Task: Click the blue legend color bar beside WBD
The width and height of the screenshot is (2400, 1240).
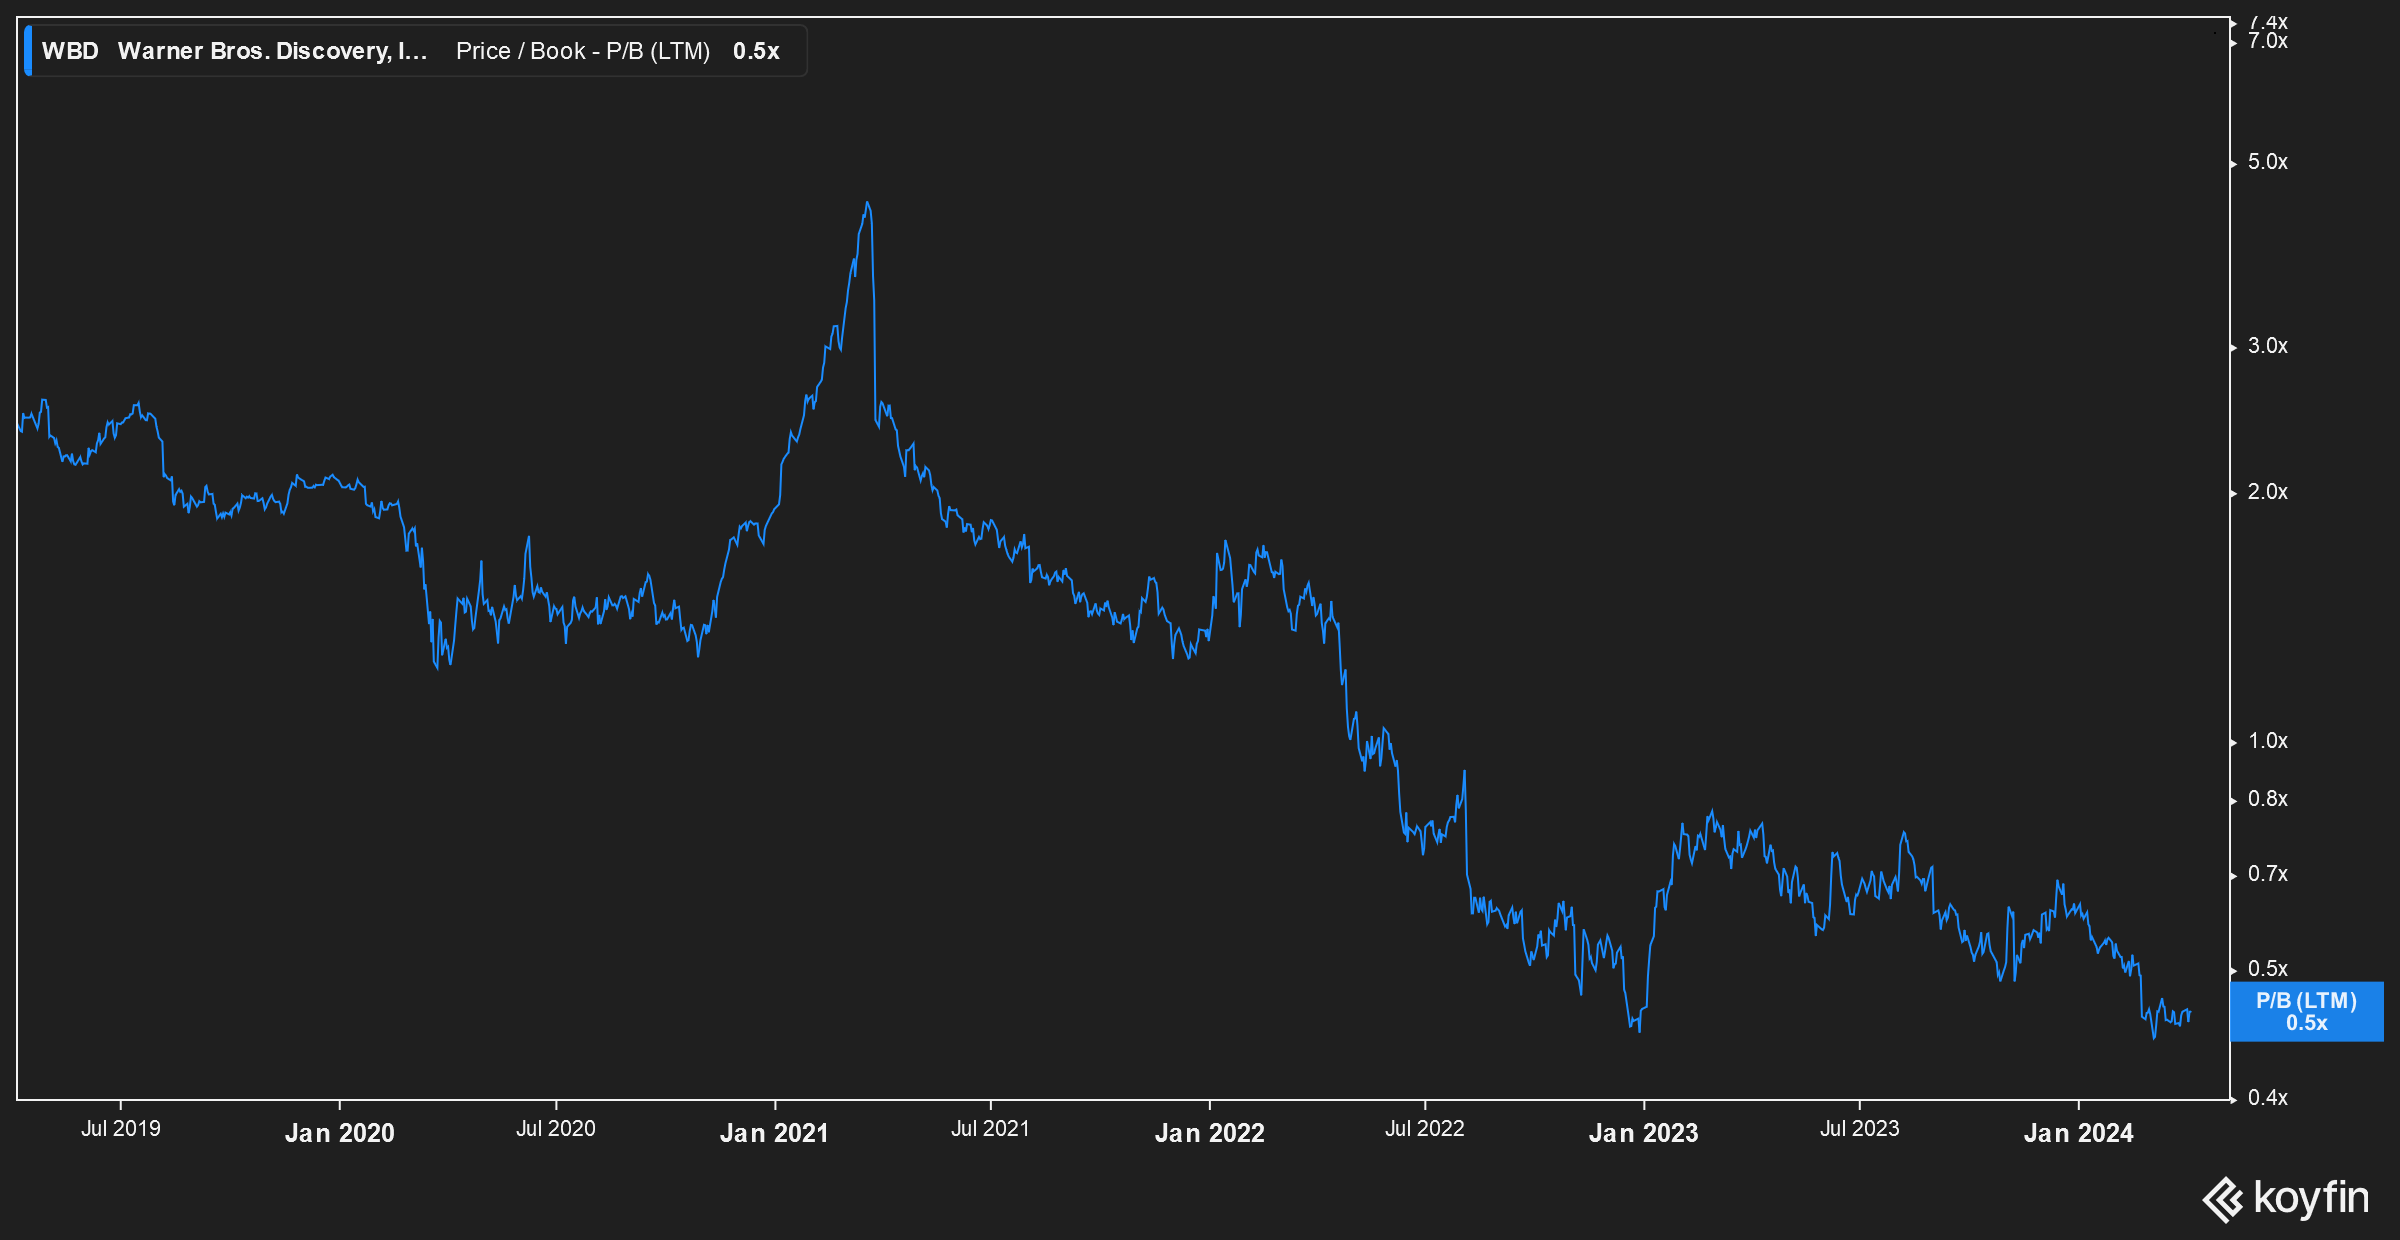Action: click(x=28, y=51)
